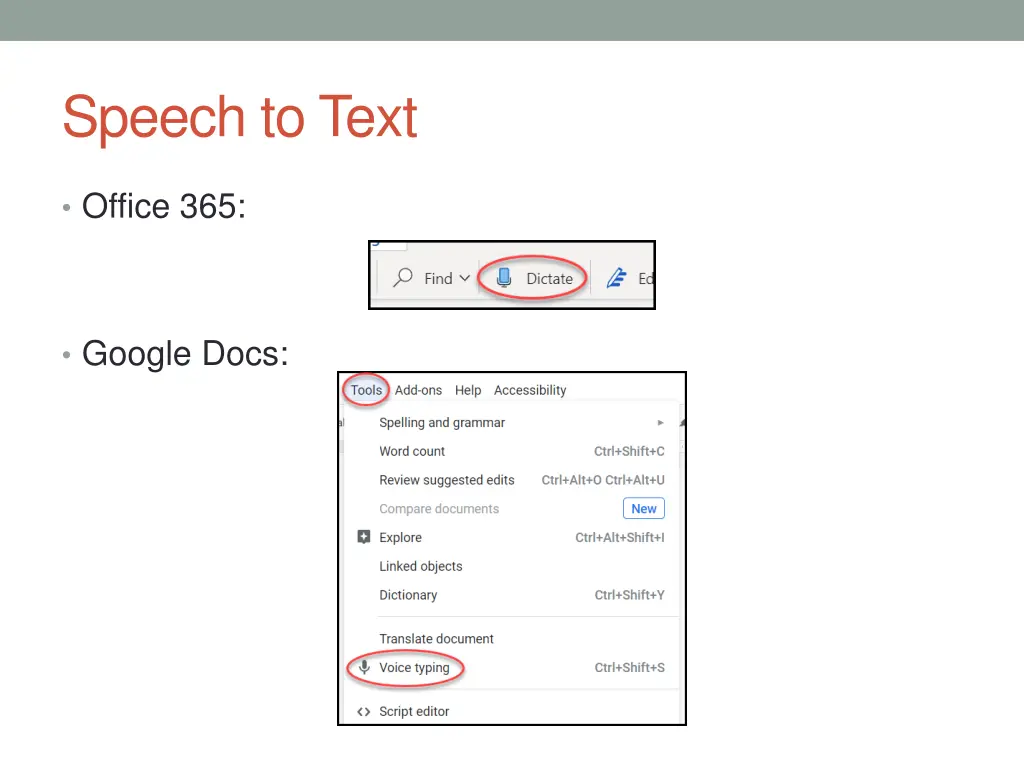Click the Script editor code icon
The width and height of the screenshot is (1024, 768).
tap(364, 712)
